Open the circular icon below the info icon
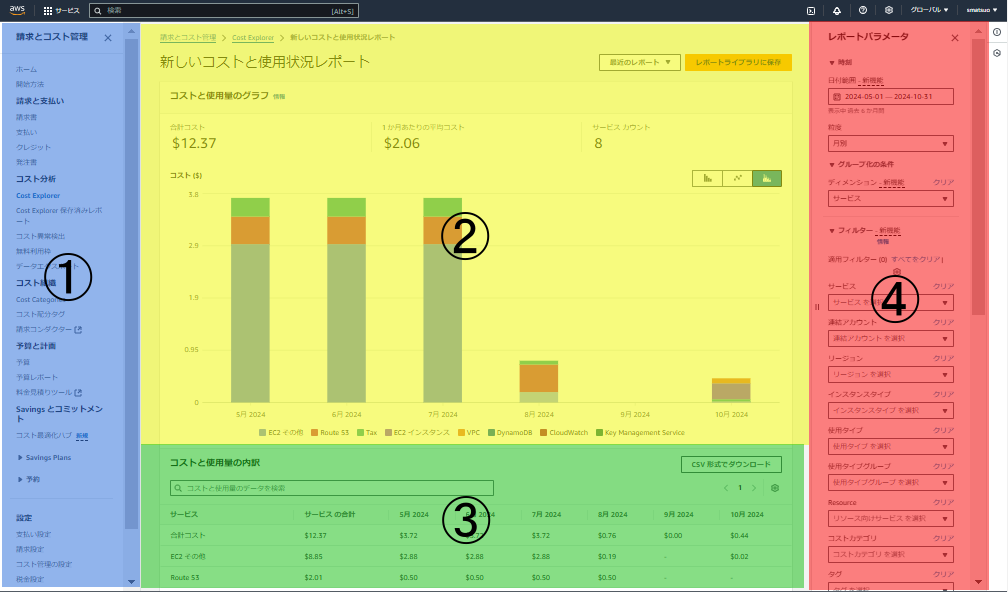This screenshot has width=1008, height=592. pyautogui.click(x=997, y=53)
